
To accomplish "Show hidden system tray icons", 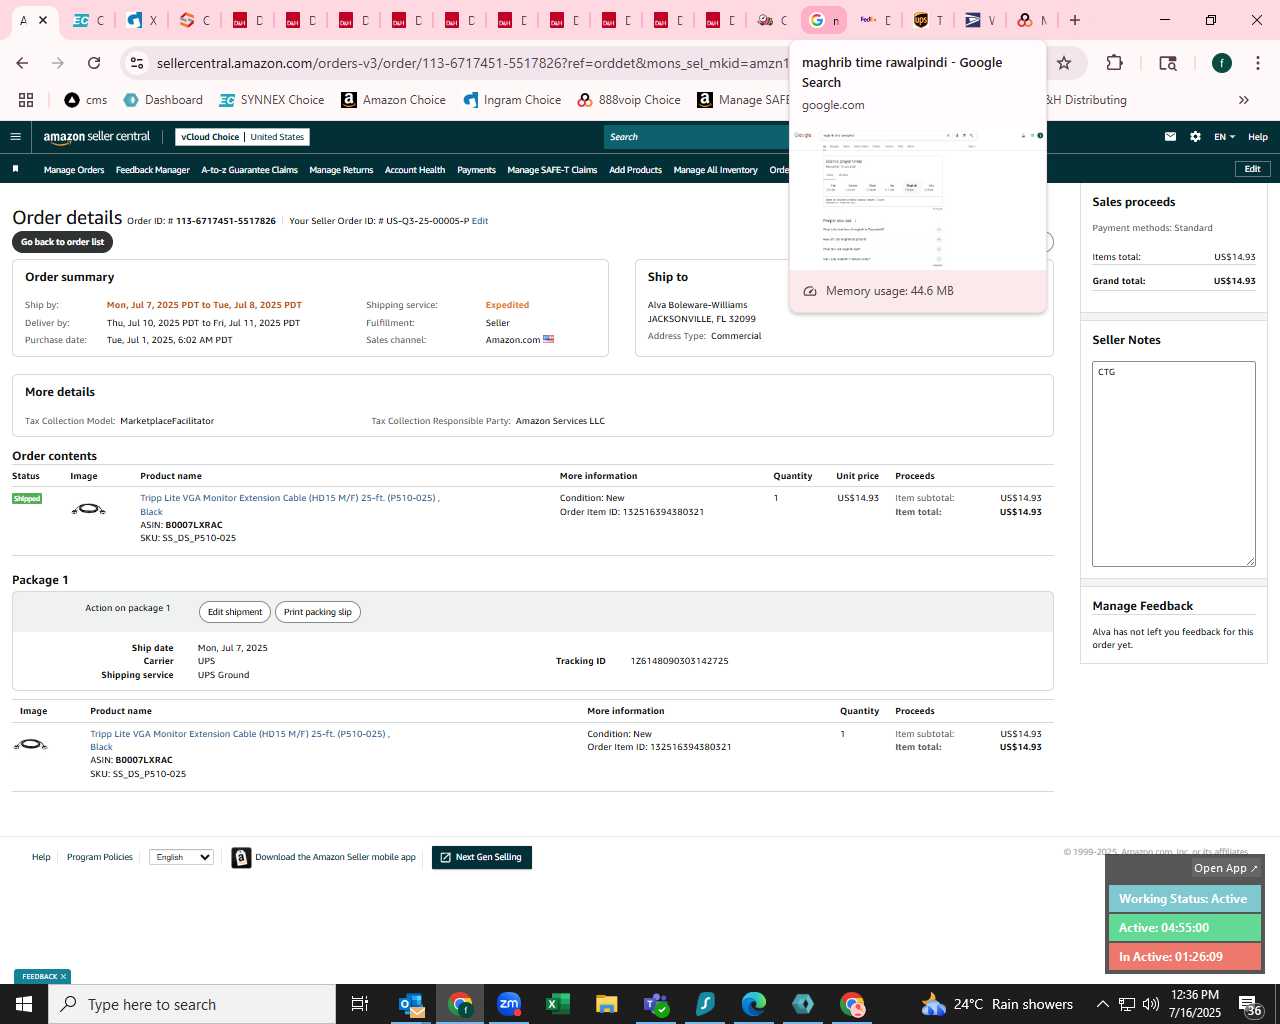I will click(x=1102, y=1004).
